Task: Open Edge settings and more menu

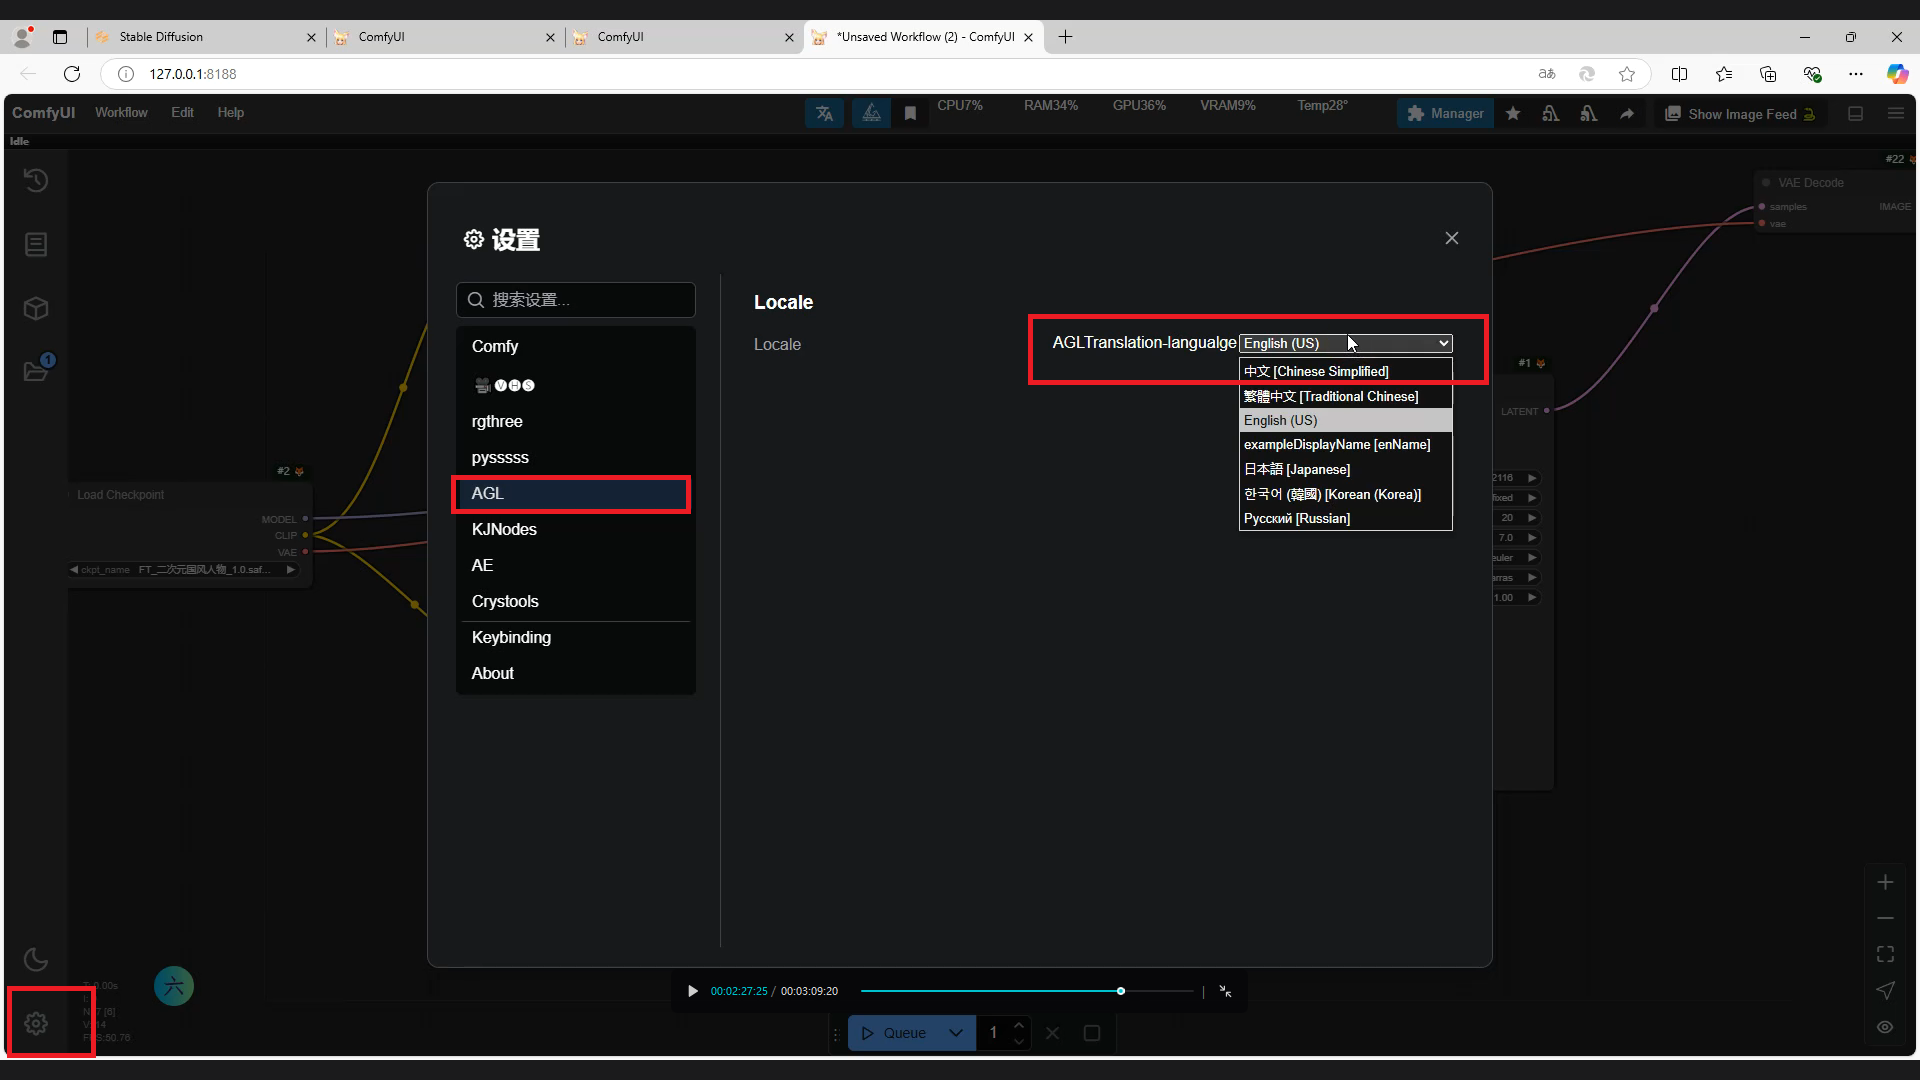Action: (x=1856, y=74)
